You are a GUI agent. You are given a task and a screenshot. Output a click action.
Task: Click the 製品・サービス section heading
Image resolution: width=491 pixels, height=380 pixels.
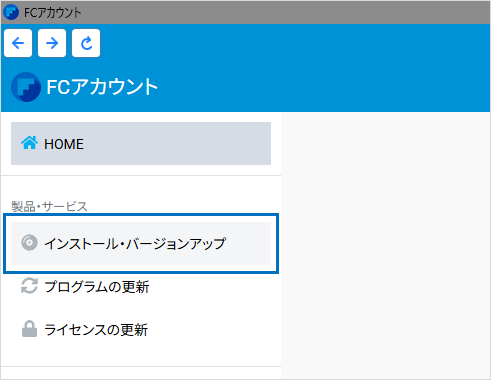[49, 207]
